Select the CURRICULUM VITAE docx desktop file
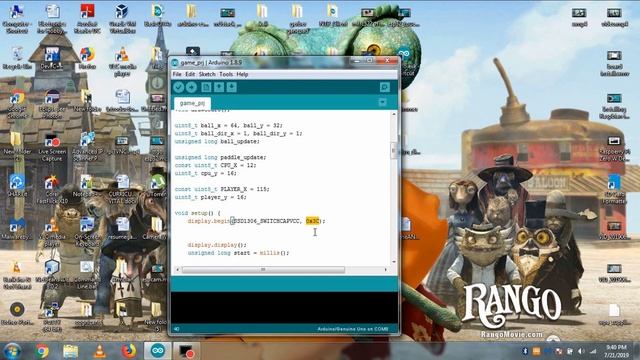 coord(122,189)
